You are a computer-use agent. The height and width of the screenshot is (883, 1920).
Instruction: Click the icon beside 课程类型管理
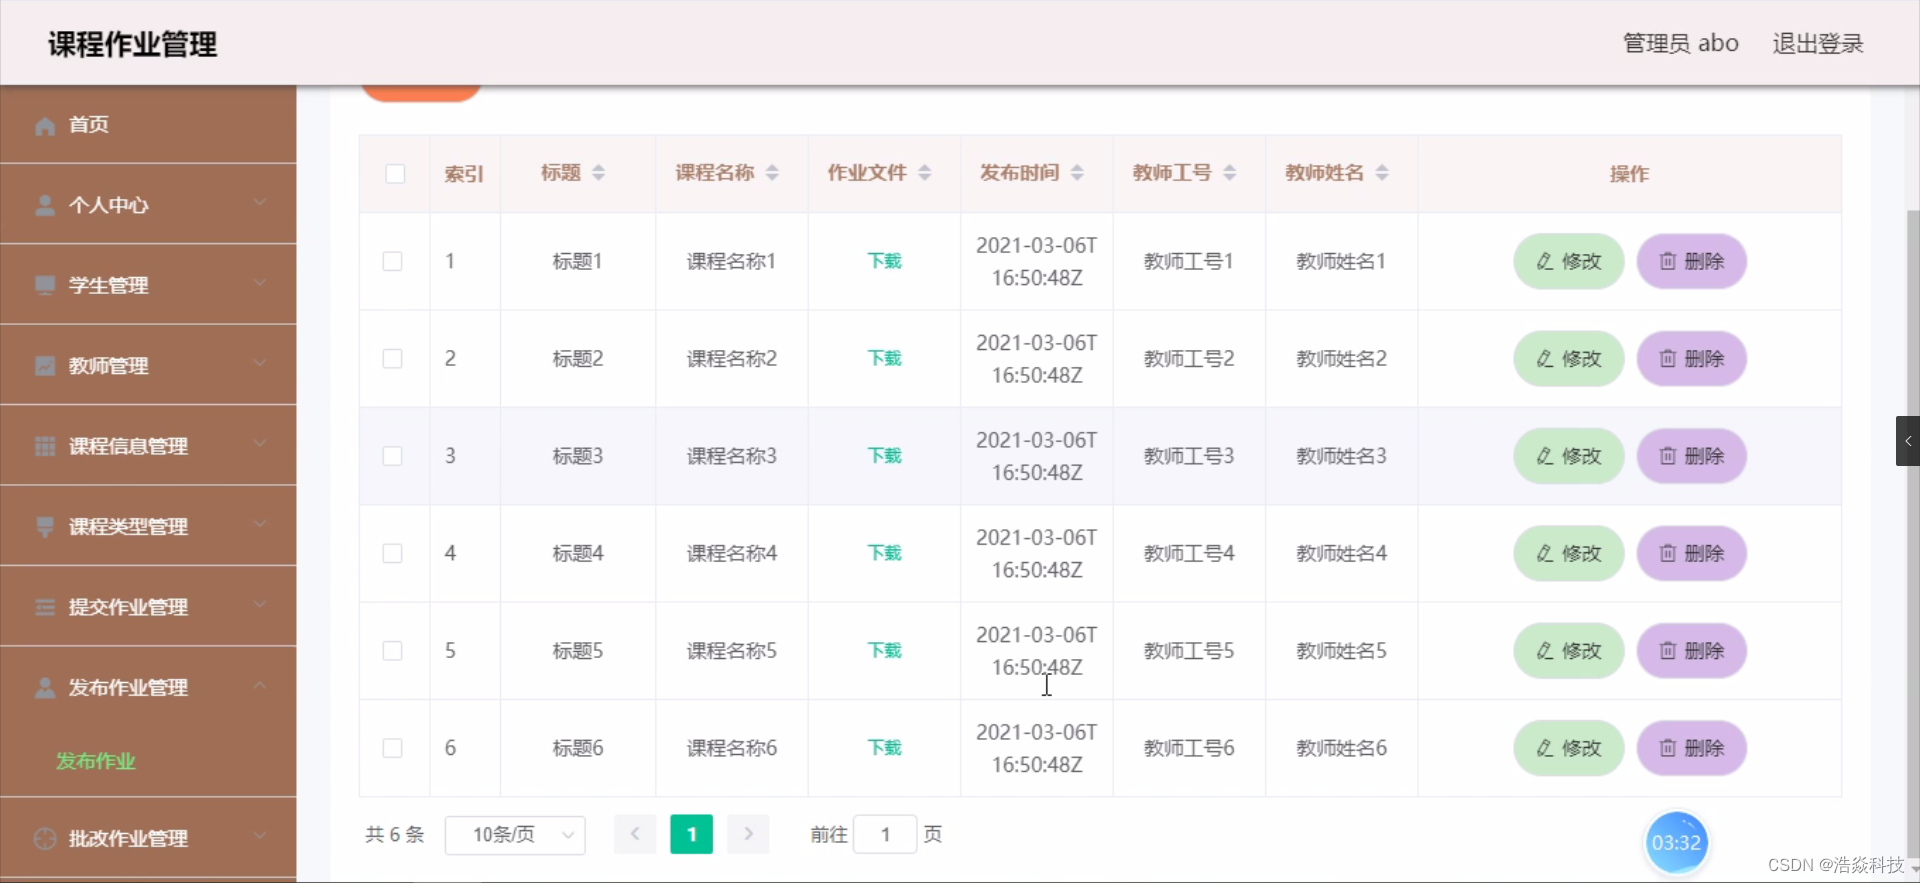click(x=45, y=526)
